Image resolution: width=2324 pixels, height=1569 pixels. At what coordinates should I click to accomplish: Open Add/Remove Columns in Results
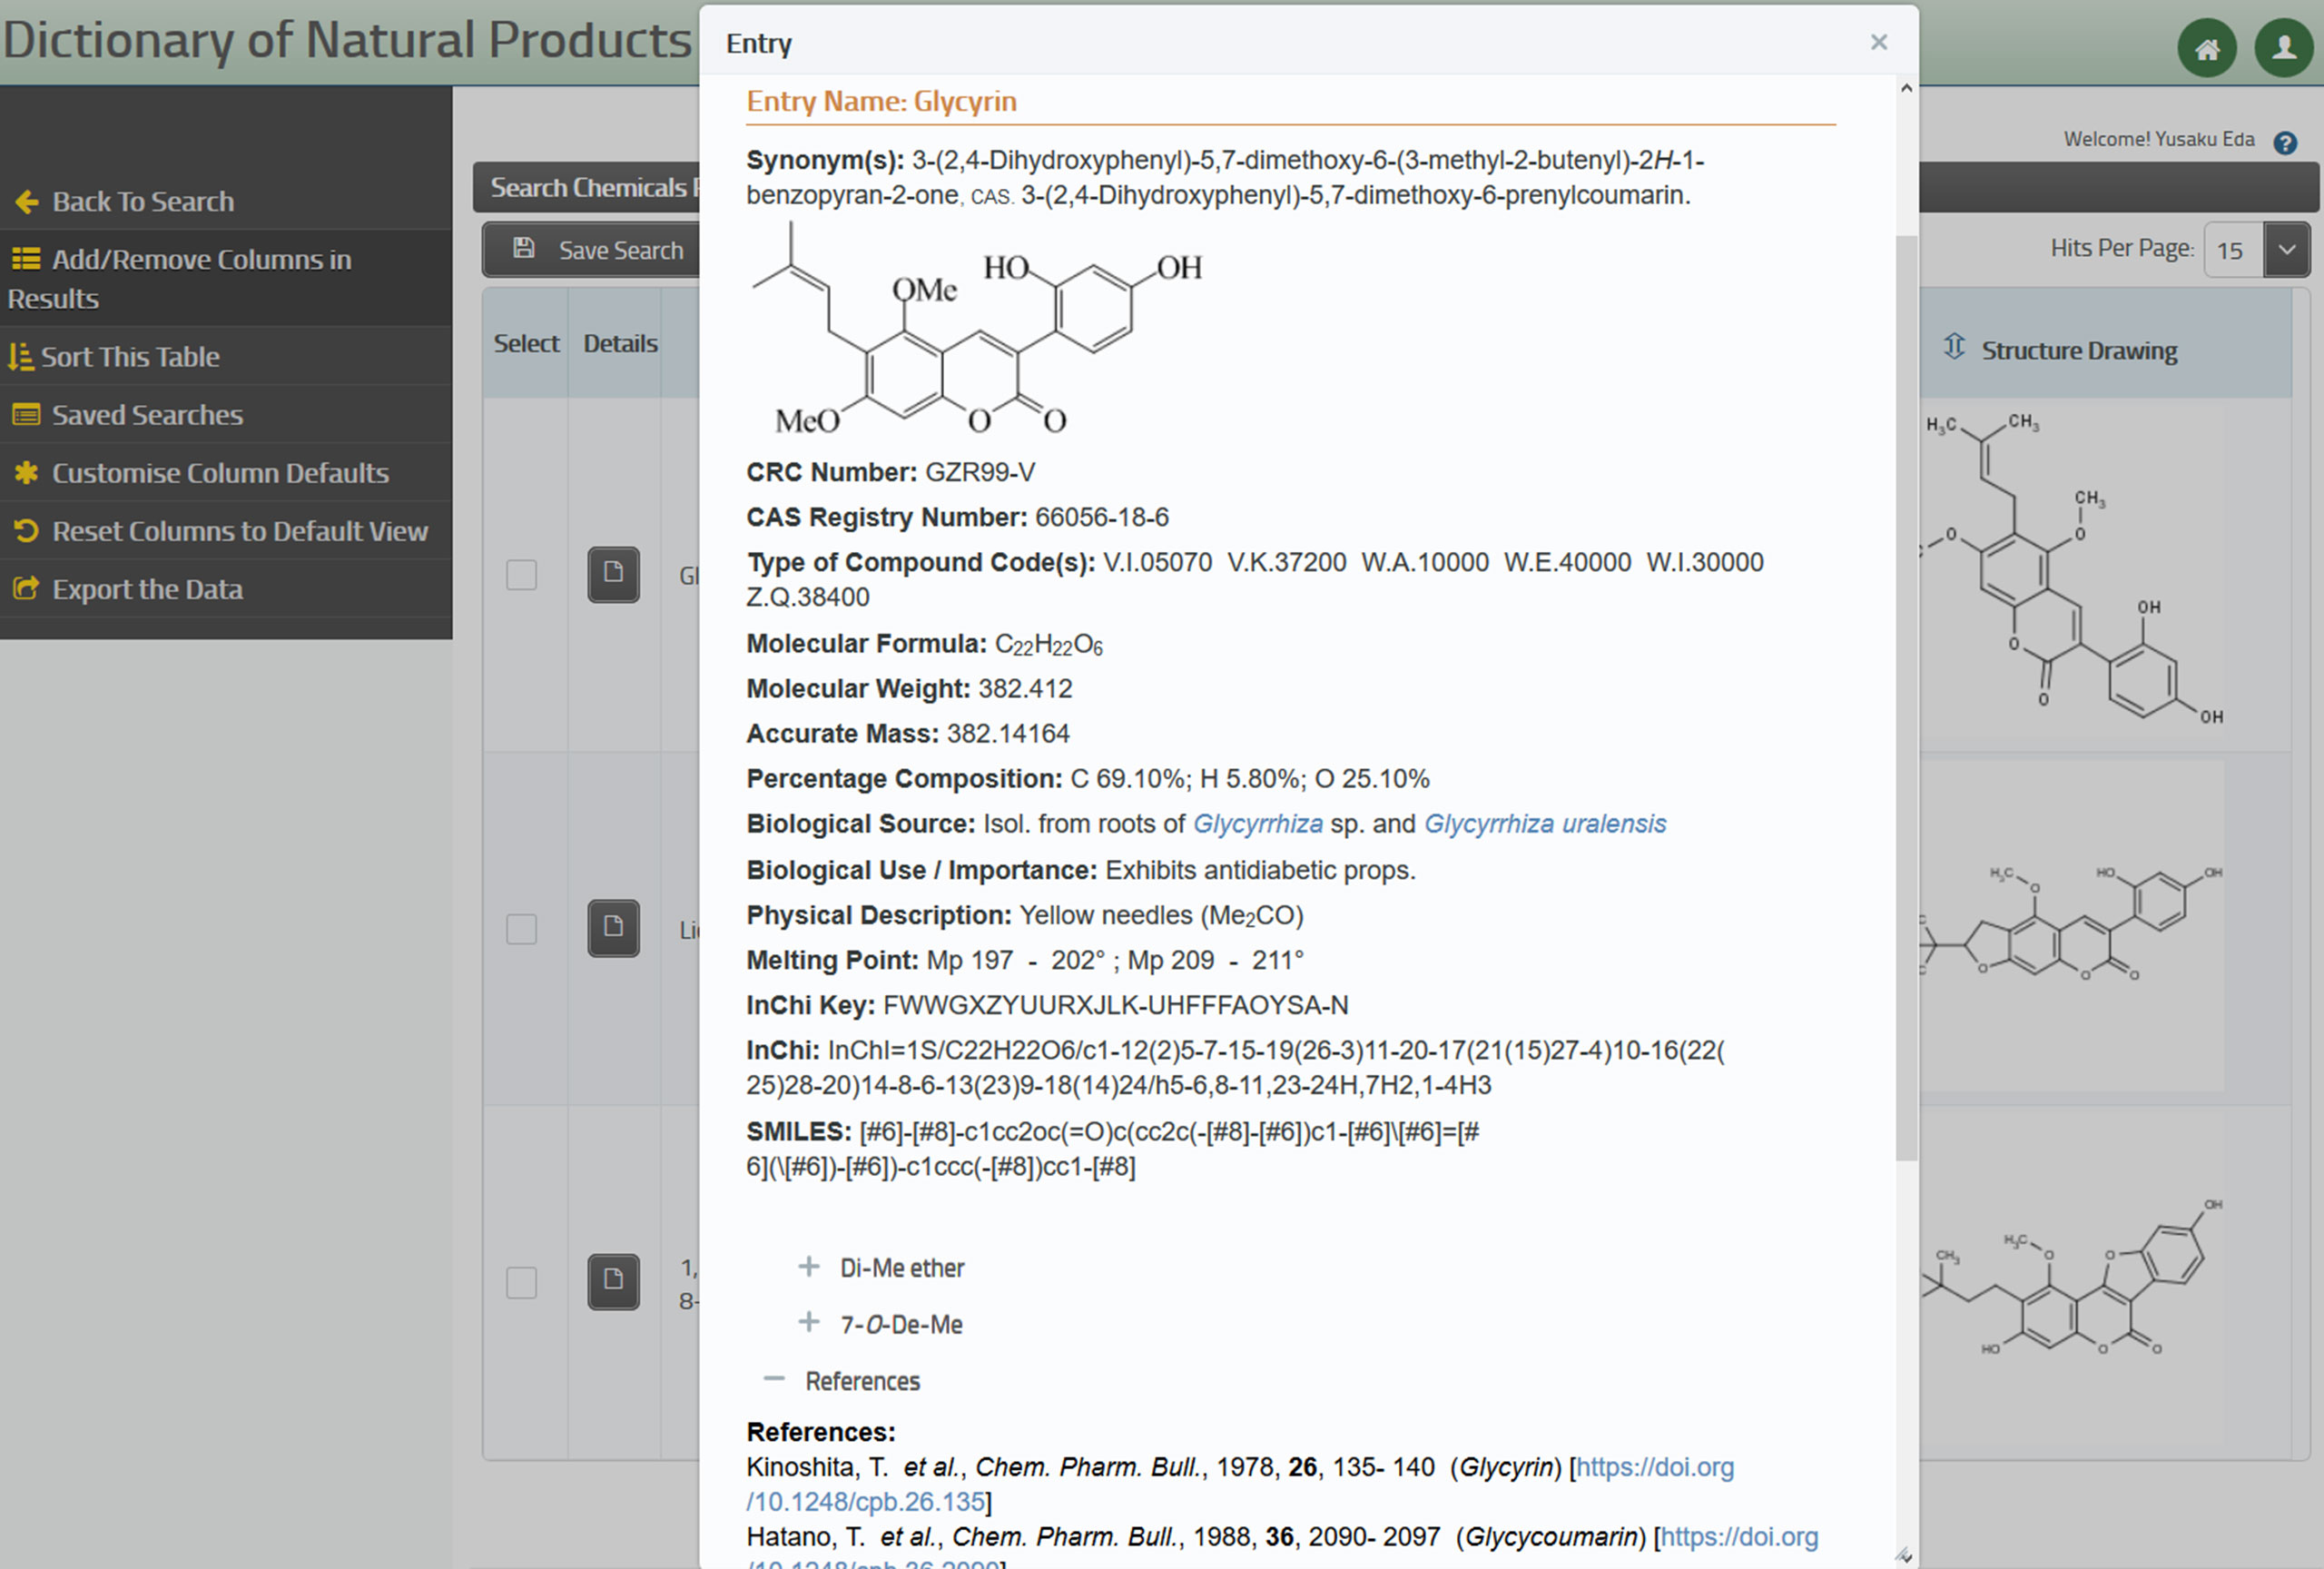coord(226,278)
